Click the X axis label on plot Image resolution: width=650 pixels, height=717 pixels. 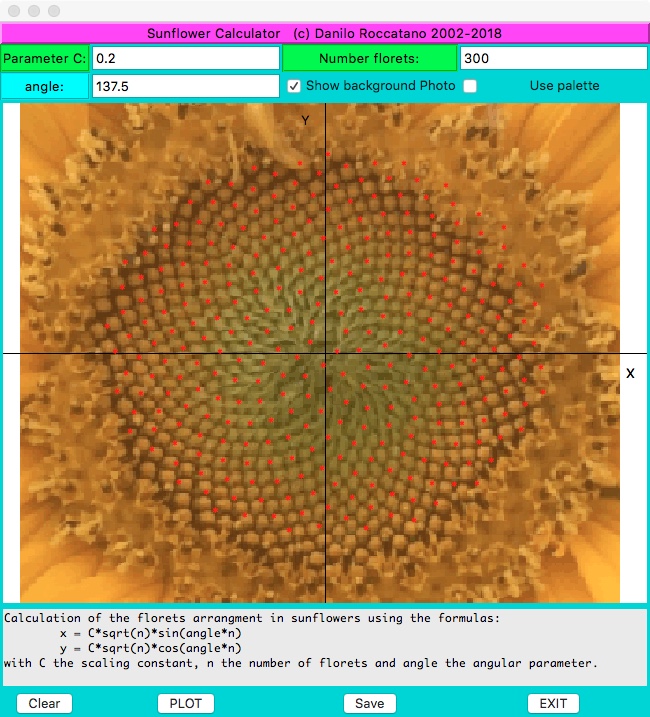click(x=630, y=373)
